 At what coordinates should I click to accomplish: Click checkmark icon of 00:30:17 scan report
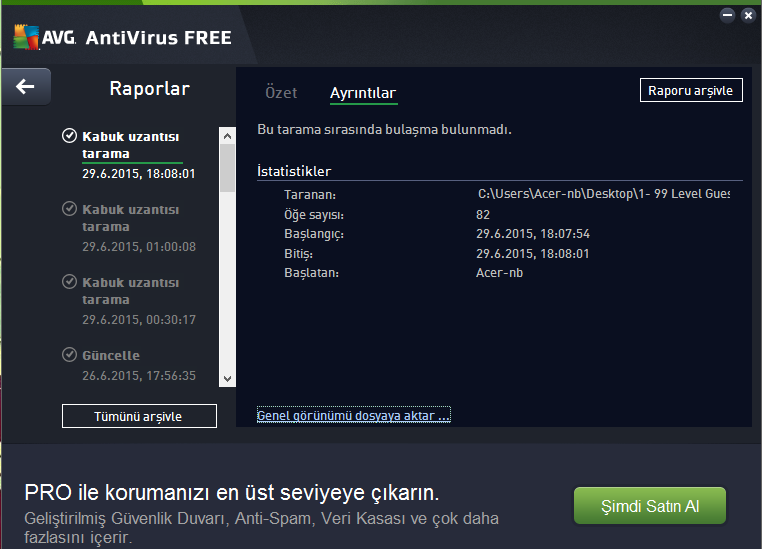[69, 281]
